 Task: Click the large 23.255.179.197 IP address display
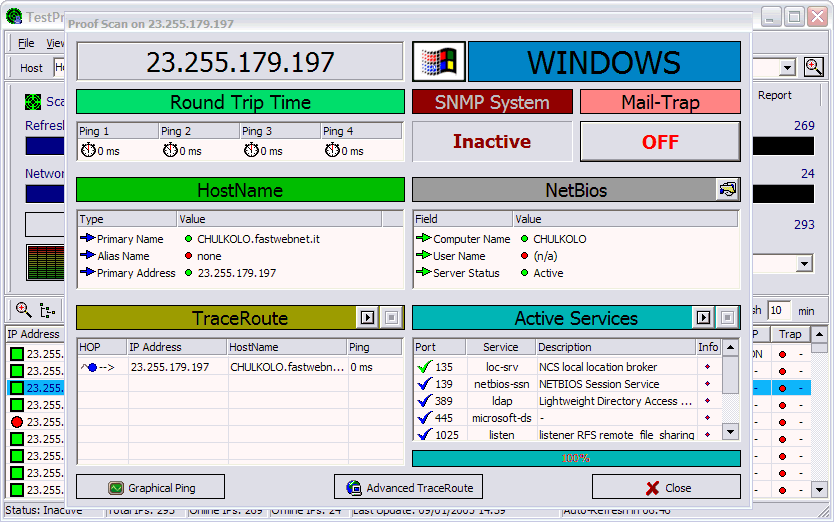(x=240, y=62)
